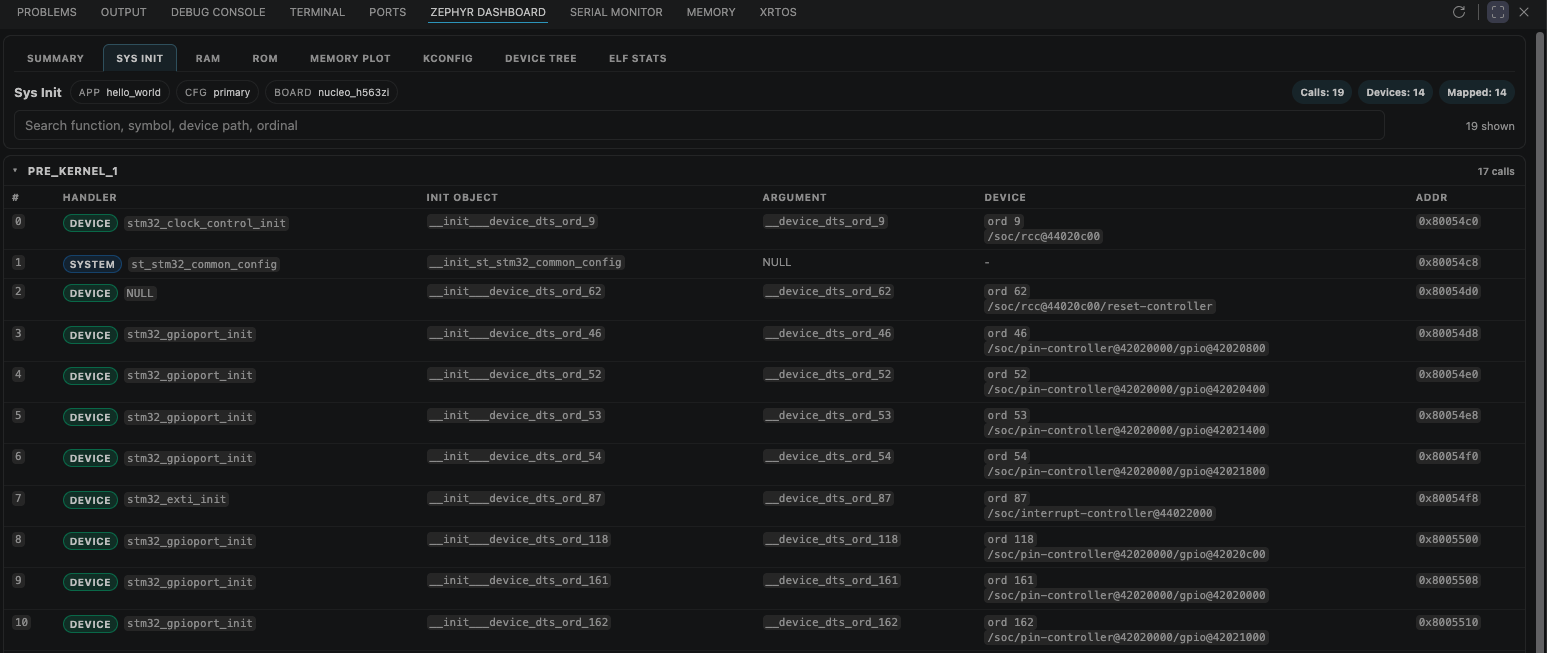Click the CFG primary chip
The height and width of the screenshot is (653, 1547).
tap(217, 92)
